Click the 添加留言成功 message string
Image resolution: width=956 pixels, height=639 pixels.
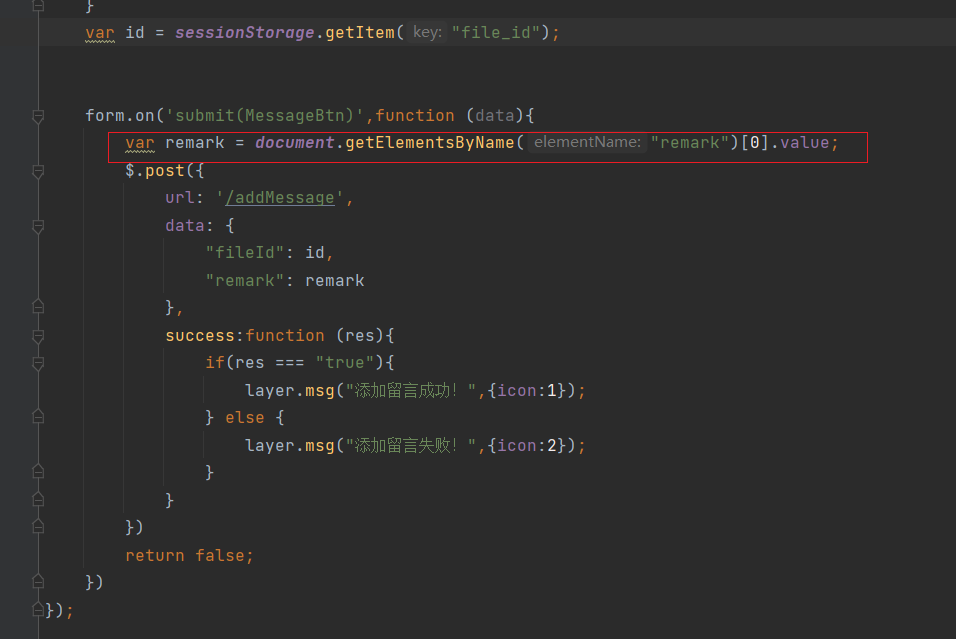(x=410, y=391)
